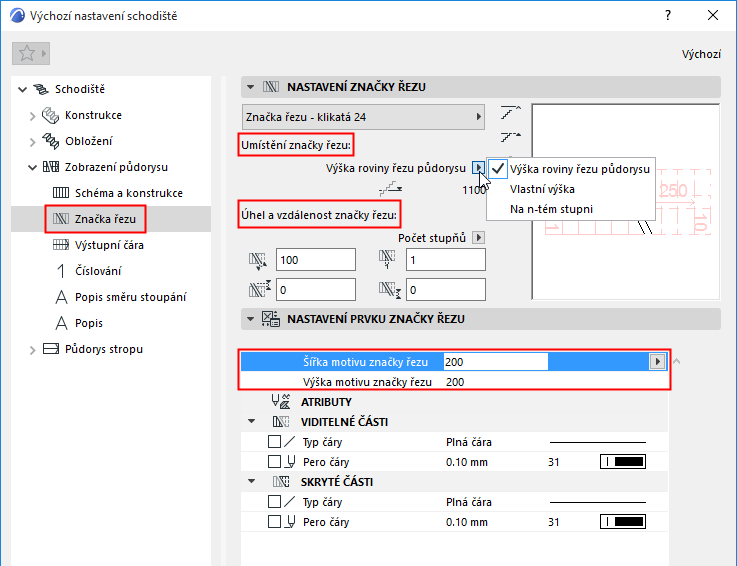Click the break mark style icon with dashed line
This screenshot has width=737, height=566.
tap(511, 137)
